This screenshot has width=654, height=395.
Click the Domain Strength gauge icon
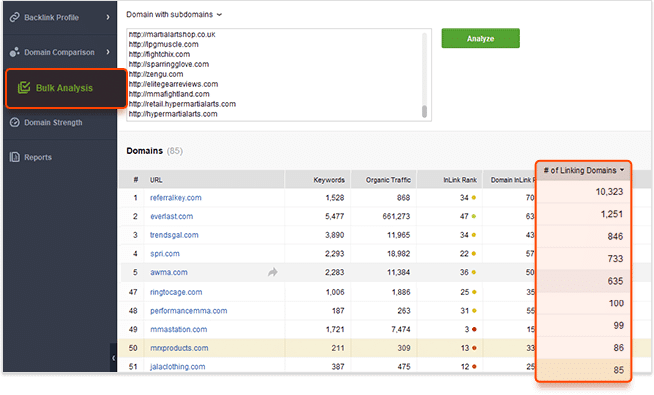pos(15,122)
